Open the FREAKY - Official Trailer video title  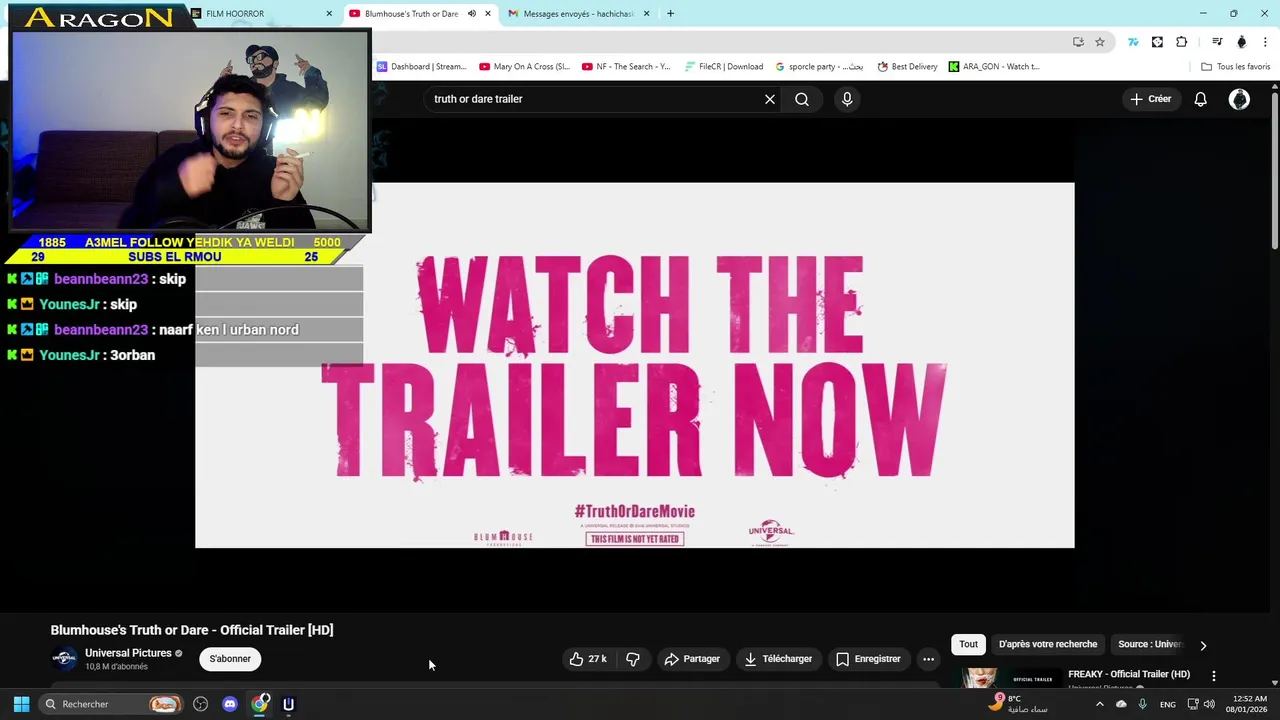[1129, 674]
